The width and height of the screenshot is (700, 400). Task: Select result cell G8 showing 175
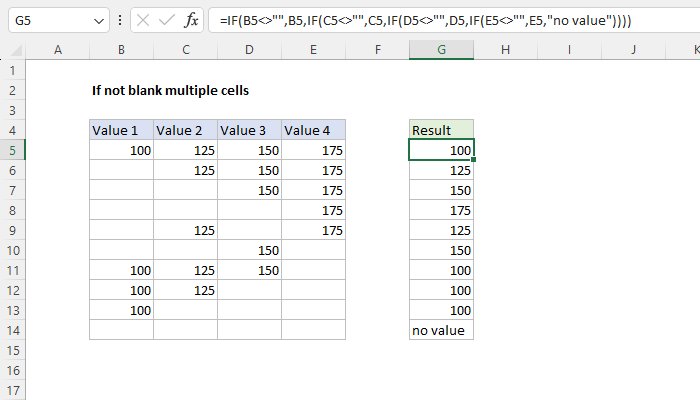(442, 210)
